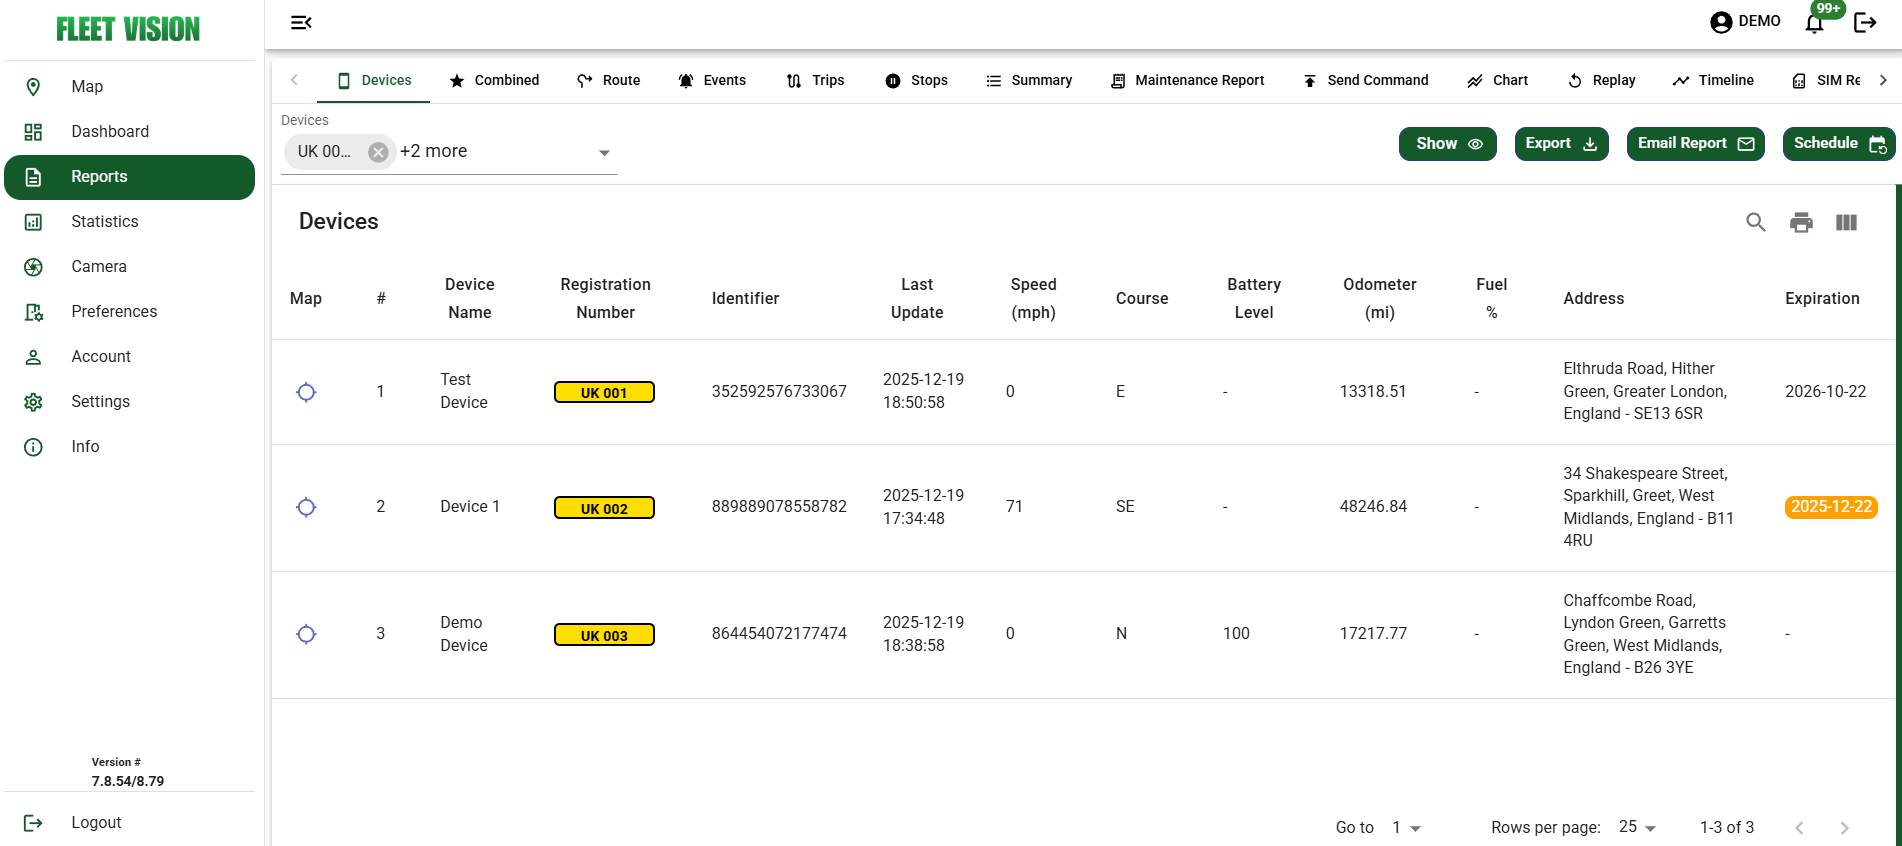
Task: Switch to the Events tab
Action: click(712, 80)
